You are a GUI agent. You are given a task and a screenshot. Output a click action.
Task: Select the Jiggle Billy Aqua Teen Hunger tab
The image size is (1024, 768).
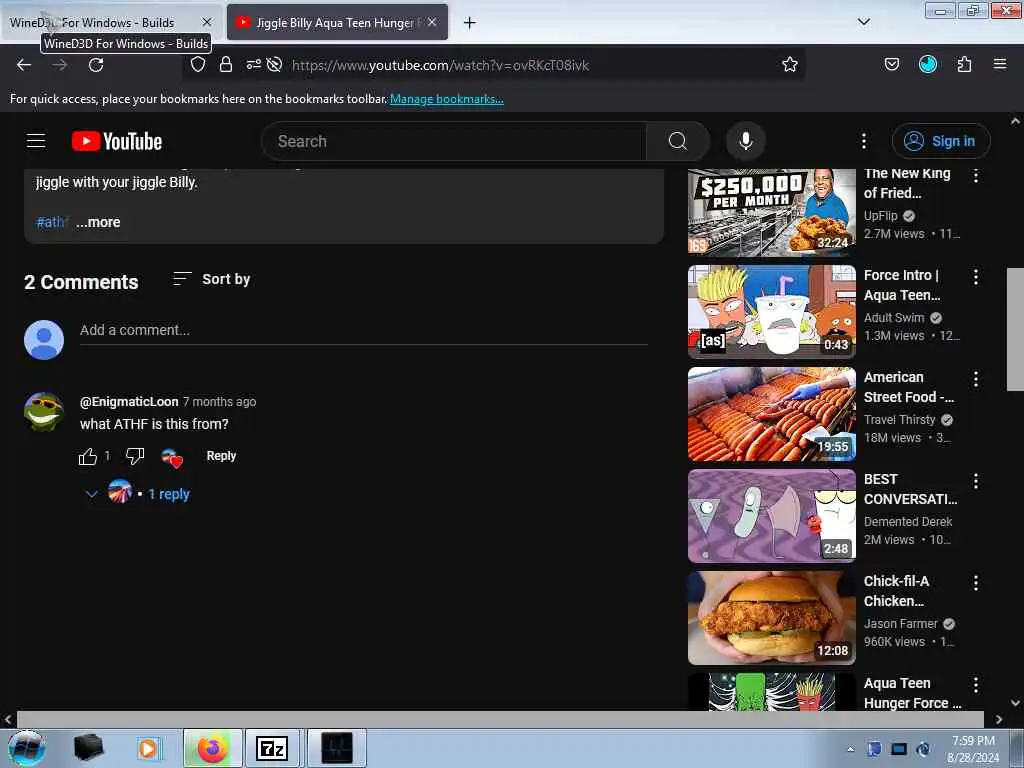click(337, 22)
